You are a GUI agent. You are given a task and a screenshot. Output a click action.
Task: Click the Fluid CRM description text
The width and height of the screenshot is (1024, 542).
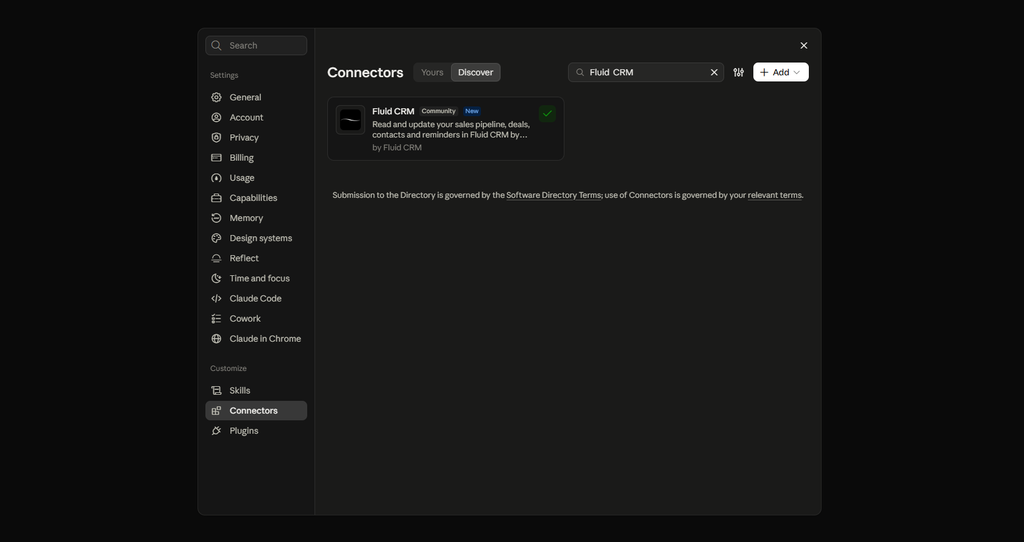pos(451,130)
